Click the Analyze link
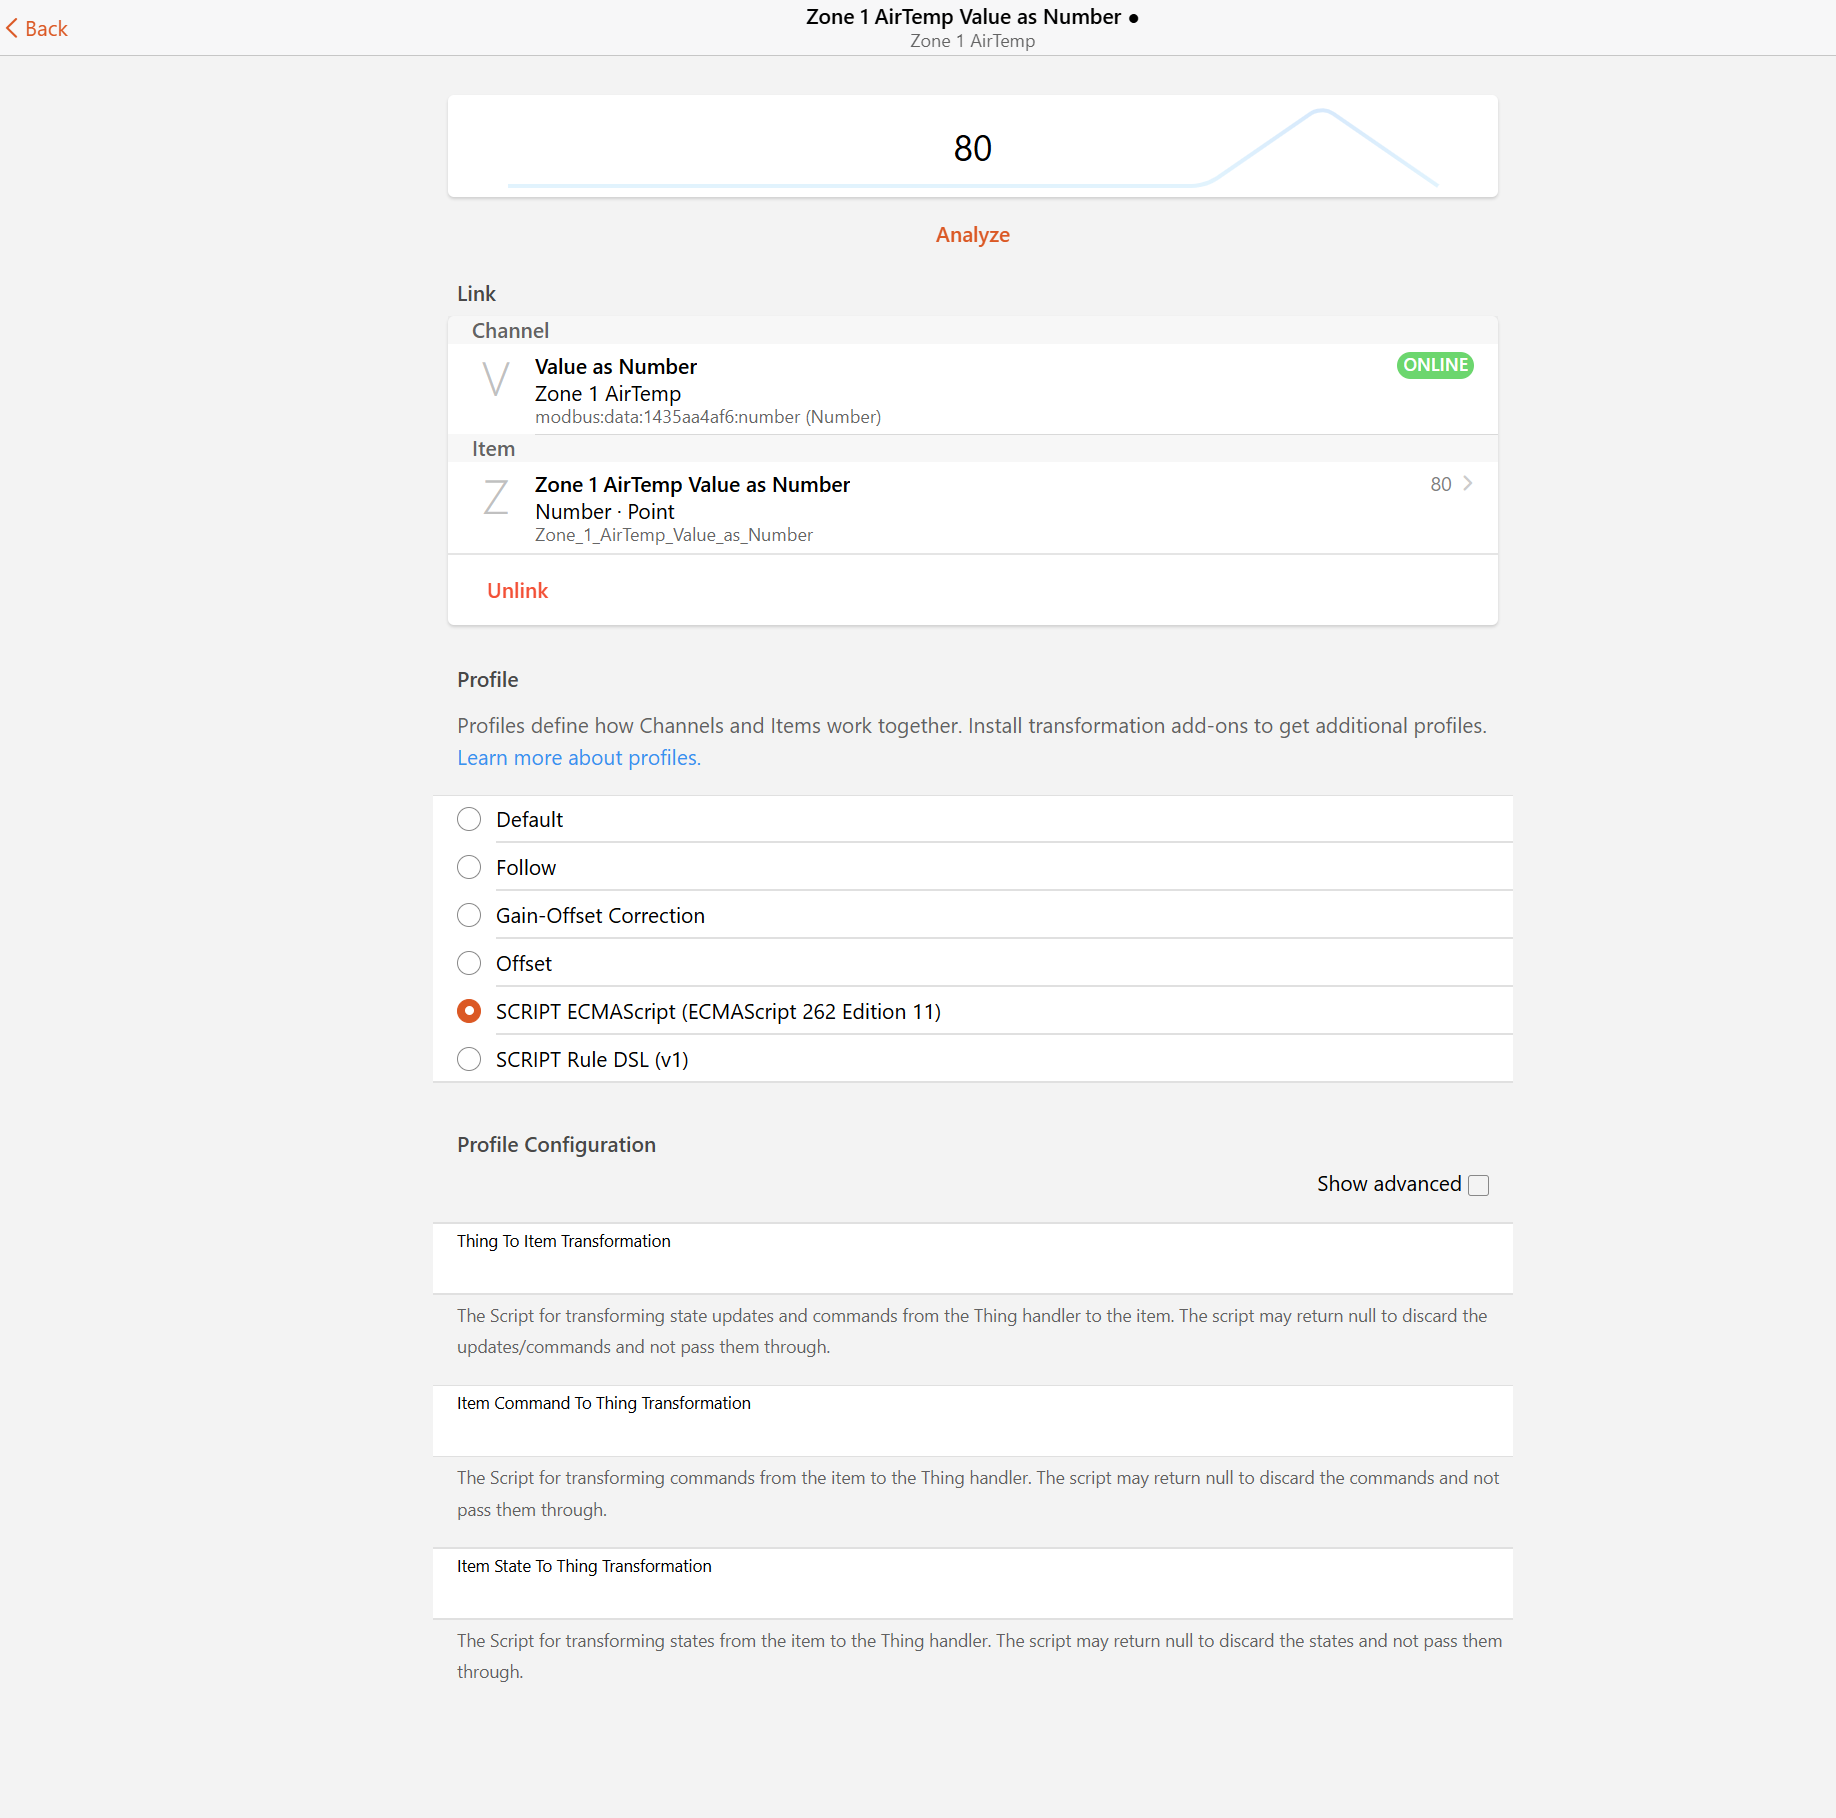This screenshot has height=1818, width=1836. 972,235
